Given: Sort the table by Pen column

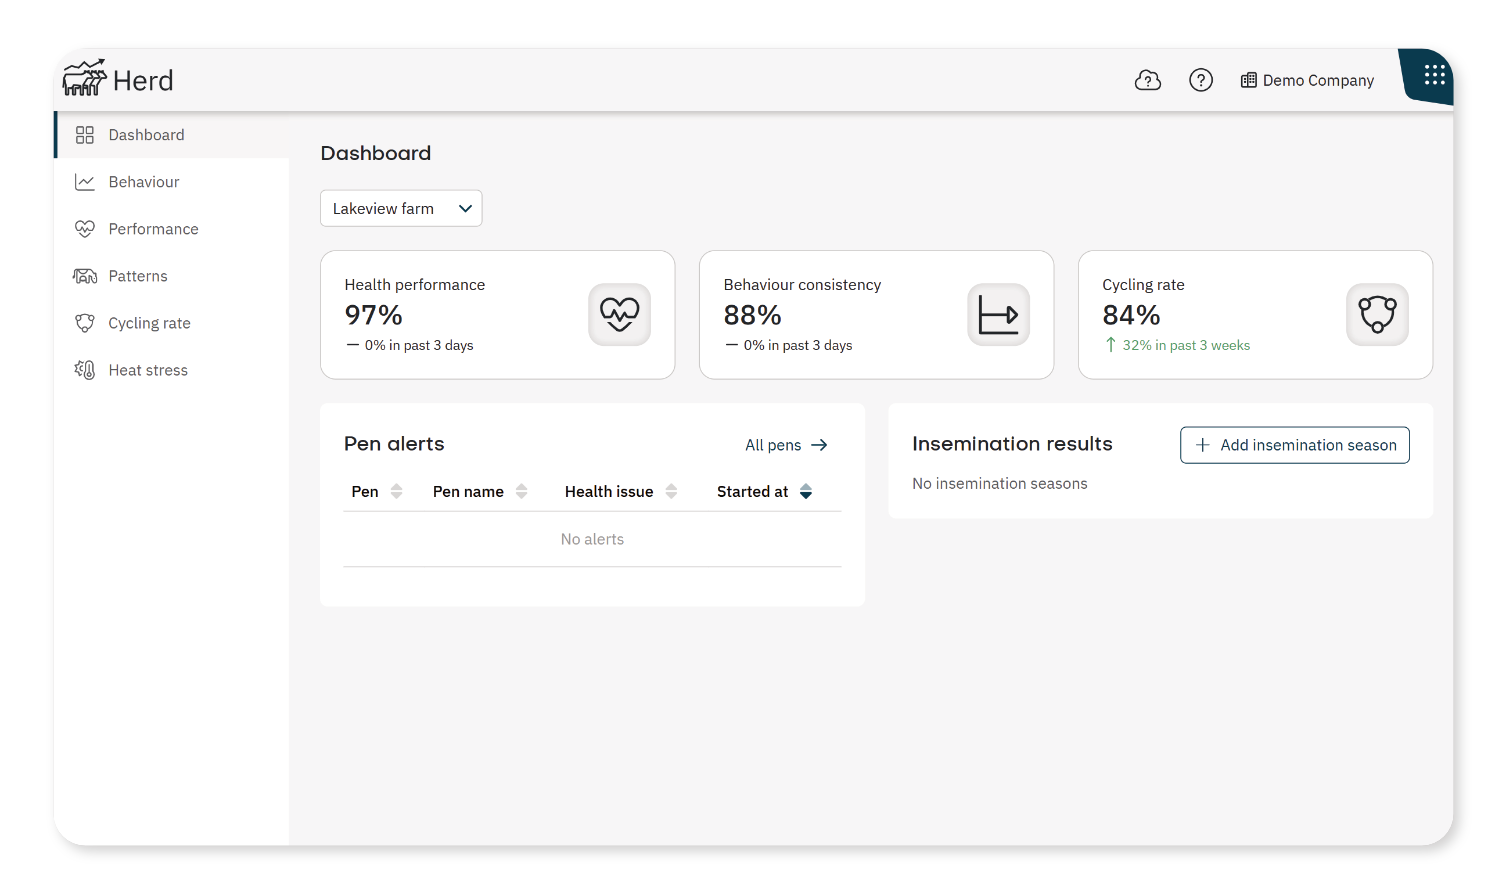Looking at the screenshot, I should click(x=397, y=491).
